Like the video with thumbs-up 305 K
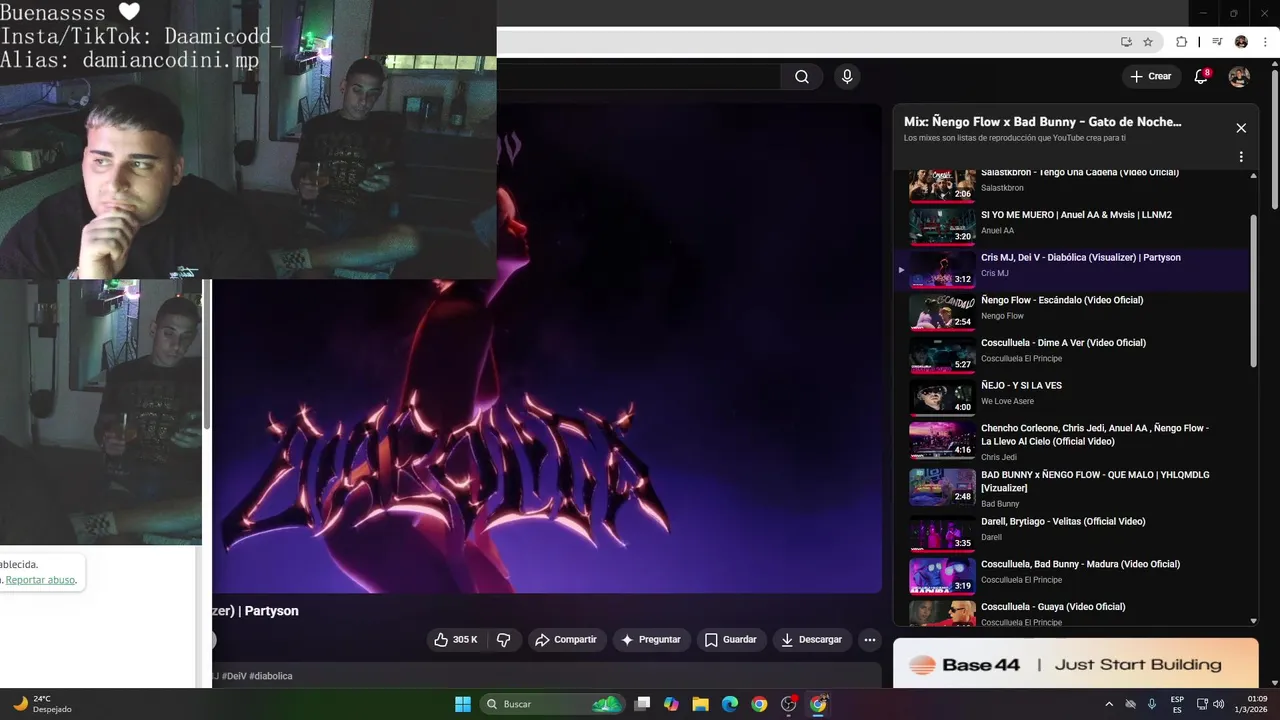 [456, 640]
